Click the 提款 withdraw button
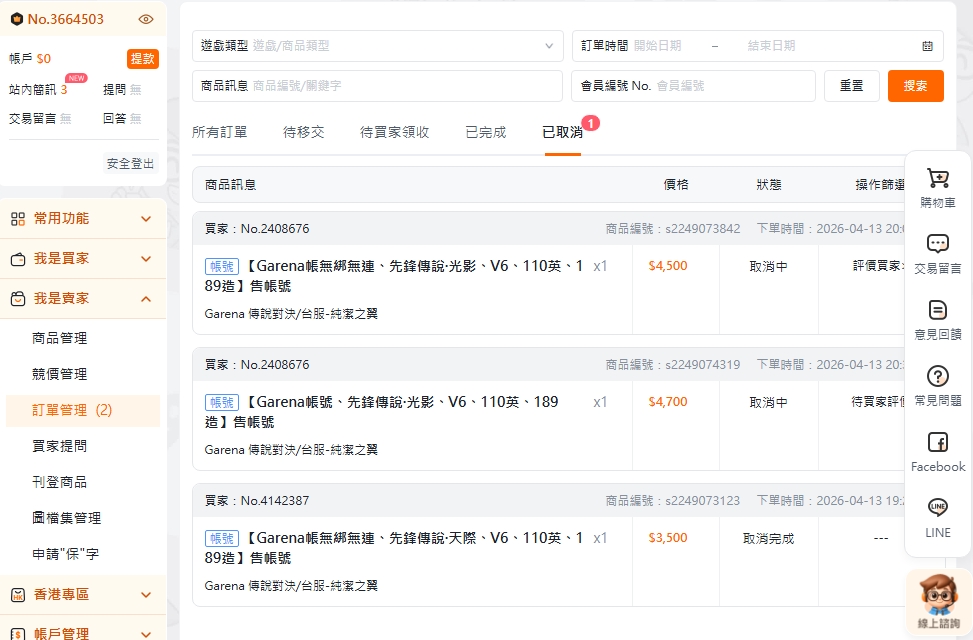Image resolution: width=973 pixels, height=640 pixels. [142, 59]
